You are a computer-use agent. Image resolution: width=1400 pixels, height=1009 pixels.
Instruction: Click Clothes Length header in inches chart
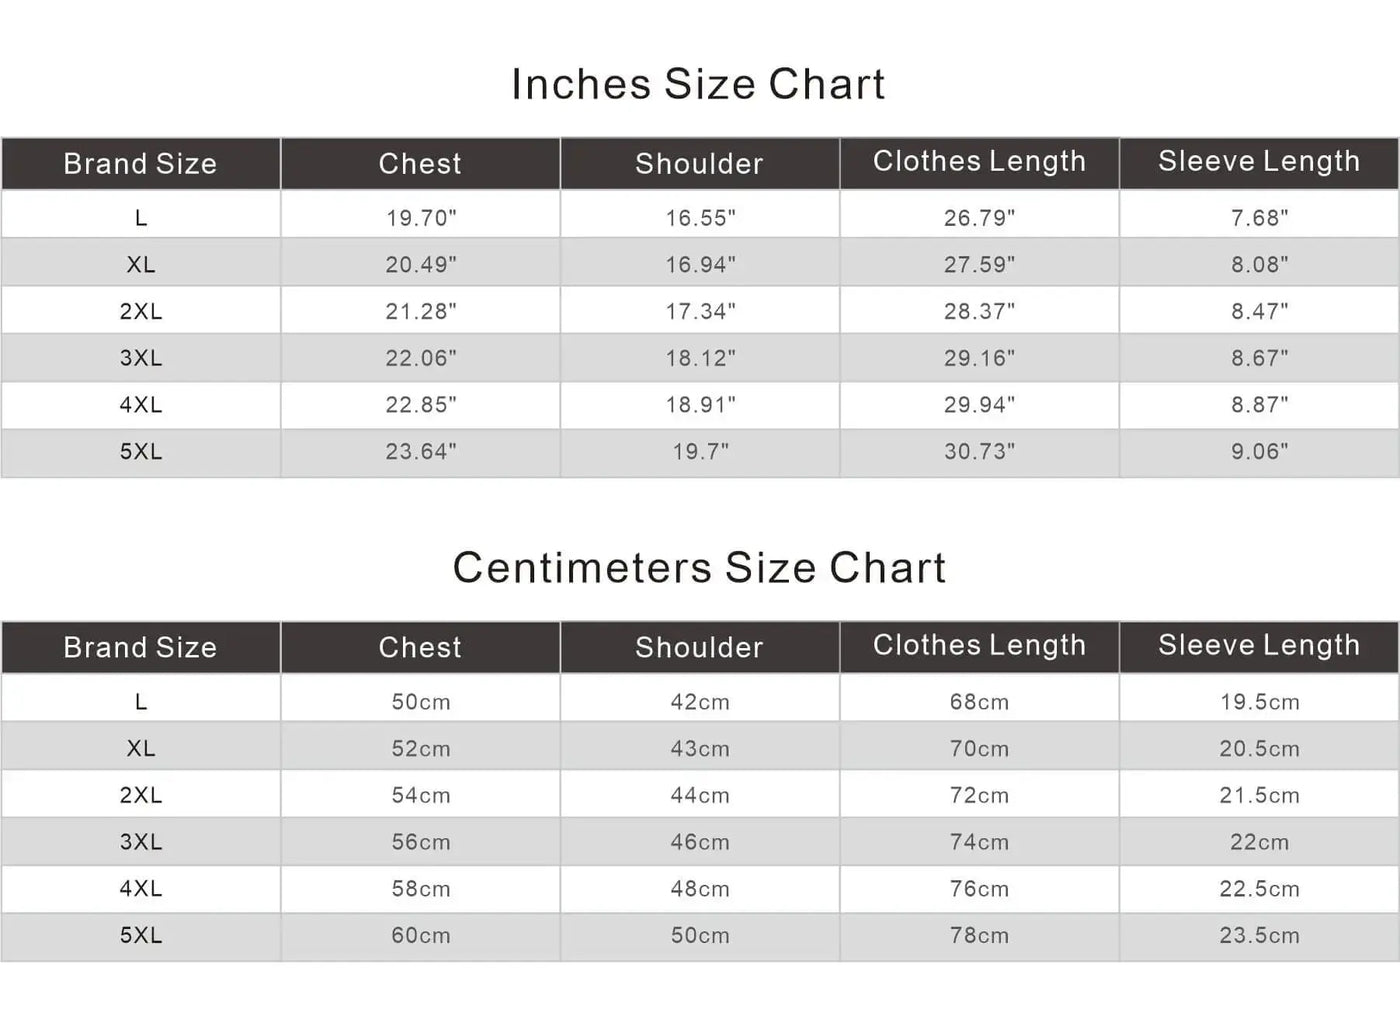pyautogui.click(x=979, y=164)
